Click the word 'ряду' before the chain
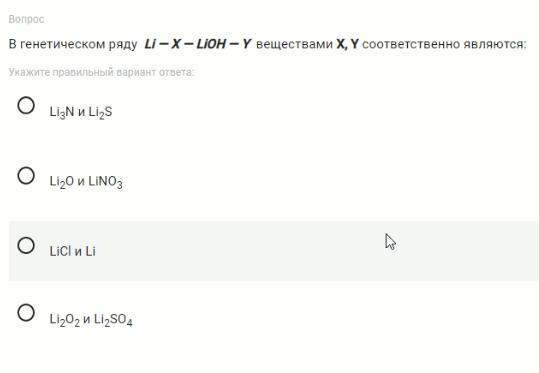This screenshot has width=539, height=373. [123, 45]
